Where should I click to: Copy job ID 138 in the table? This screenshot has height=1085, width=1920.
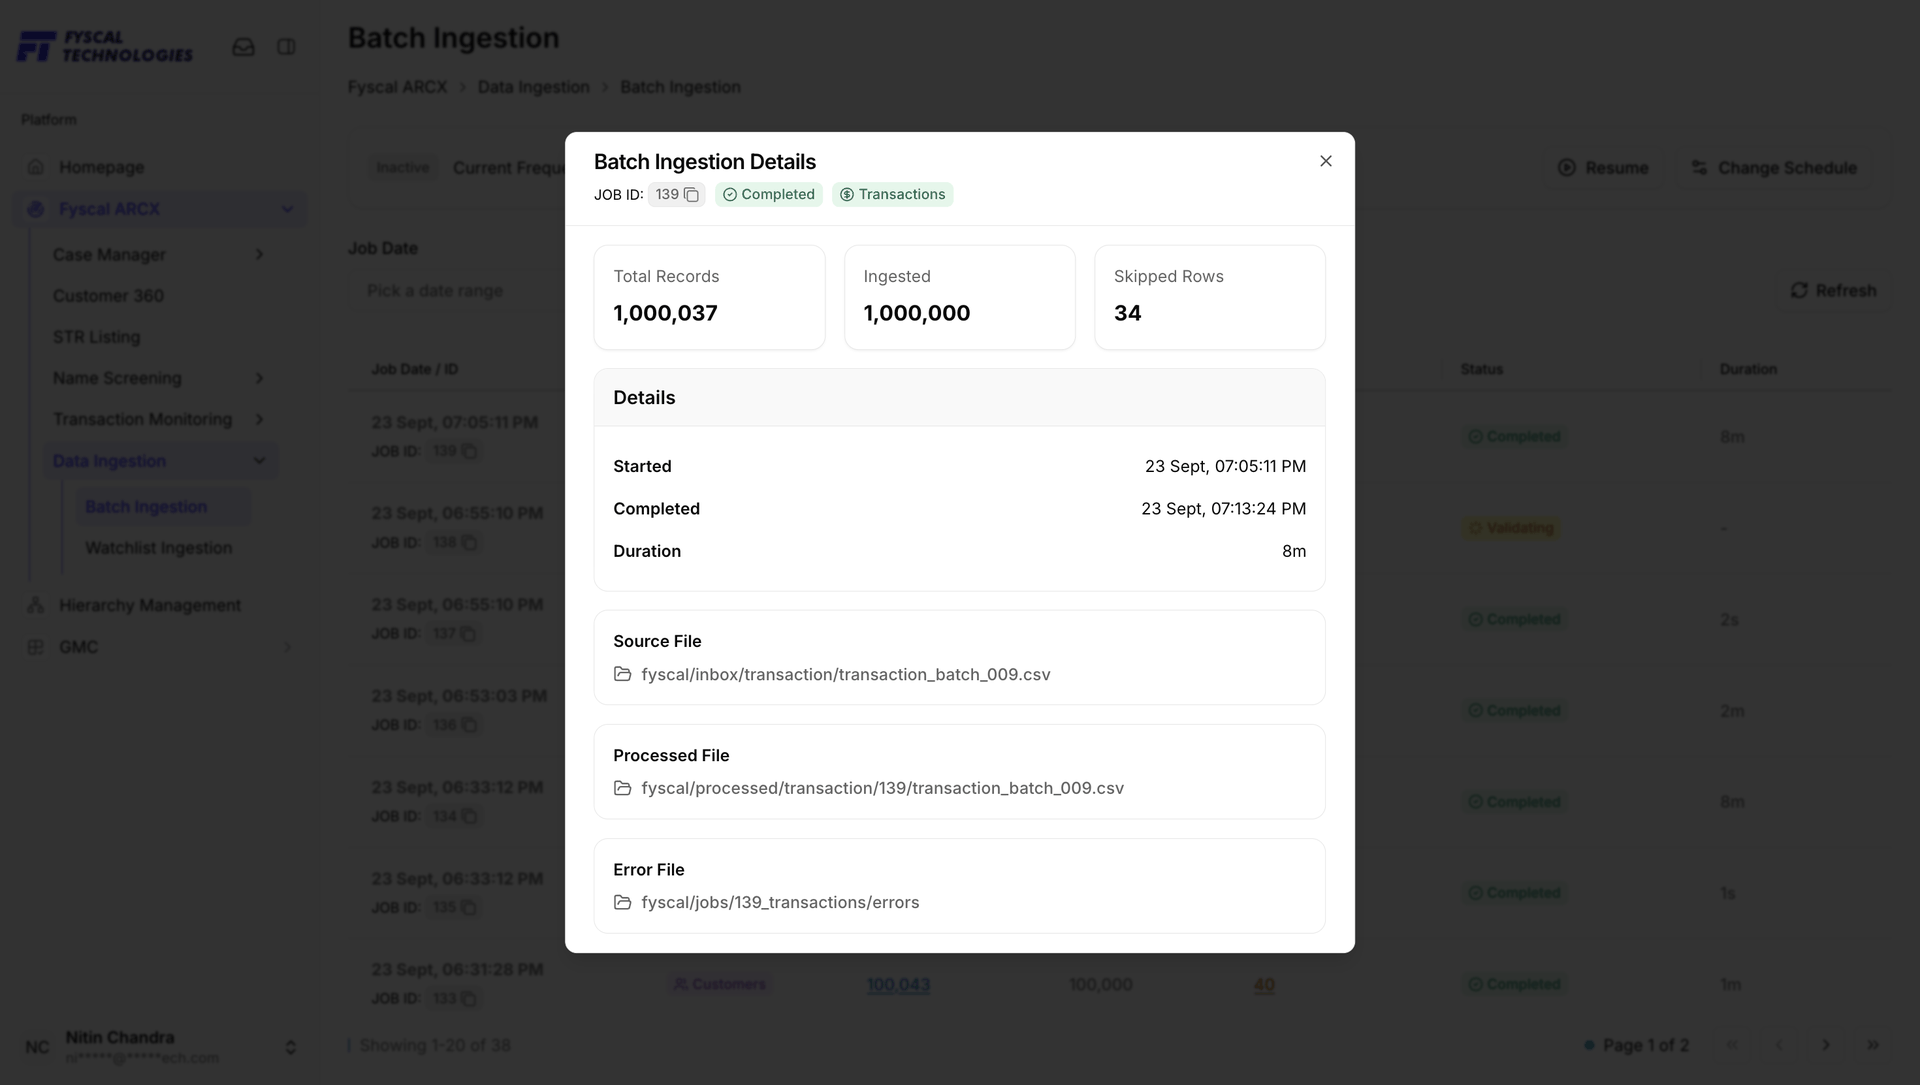pyautogui.click(x=469, y=543)
